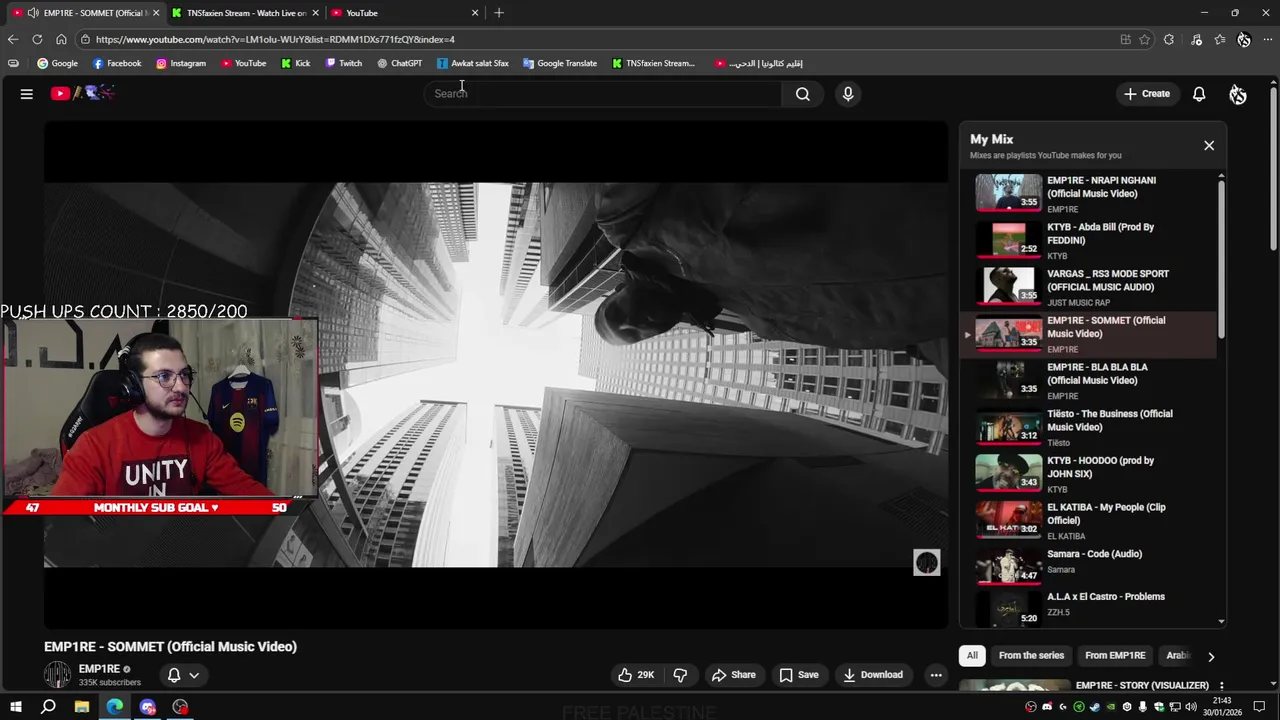
Task: Select the All filter chip
Action: tap(972, 656)
